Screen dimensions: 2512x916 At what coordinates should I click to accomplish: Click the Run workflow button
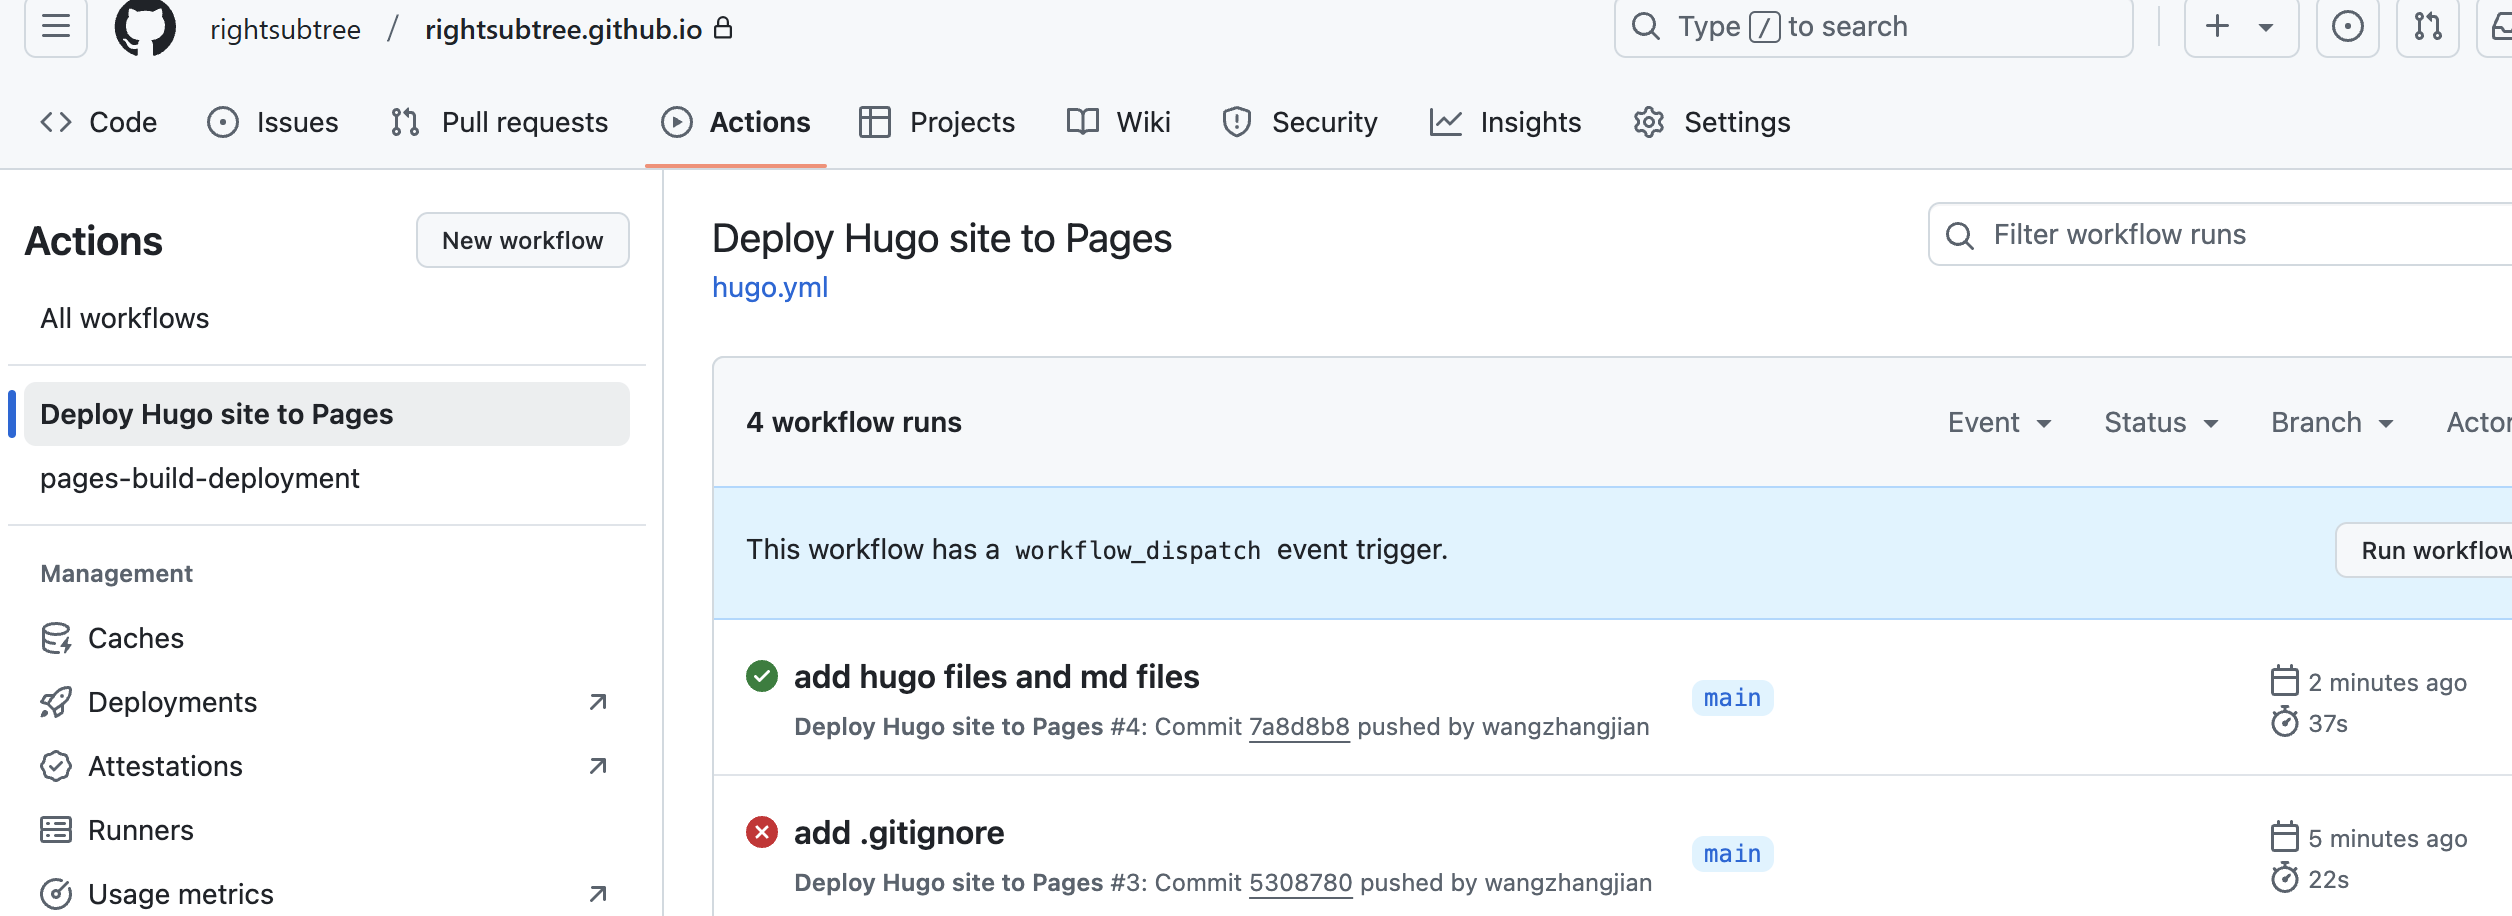click(2425, 550)
